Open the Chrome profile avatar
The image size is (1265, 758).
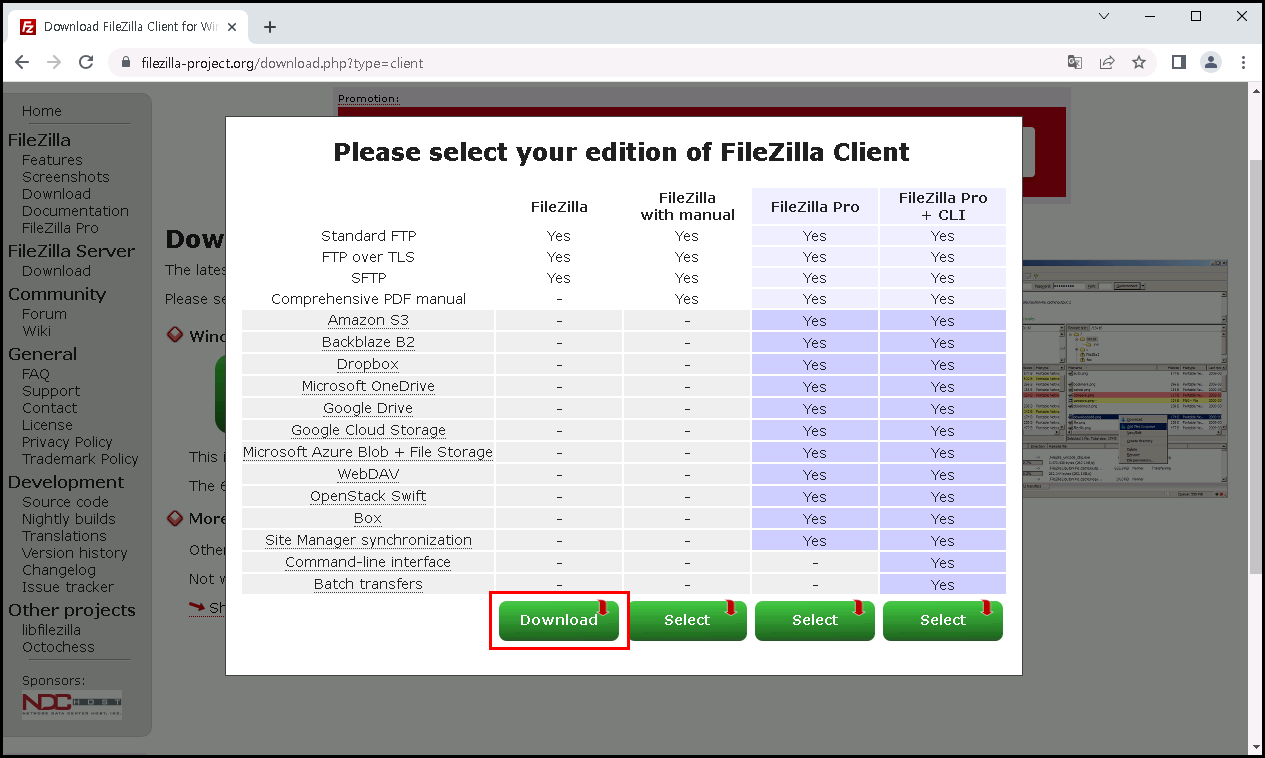pyautogui.click(x=1211, y=62)
